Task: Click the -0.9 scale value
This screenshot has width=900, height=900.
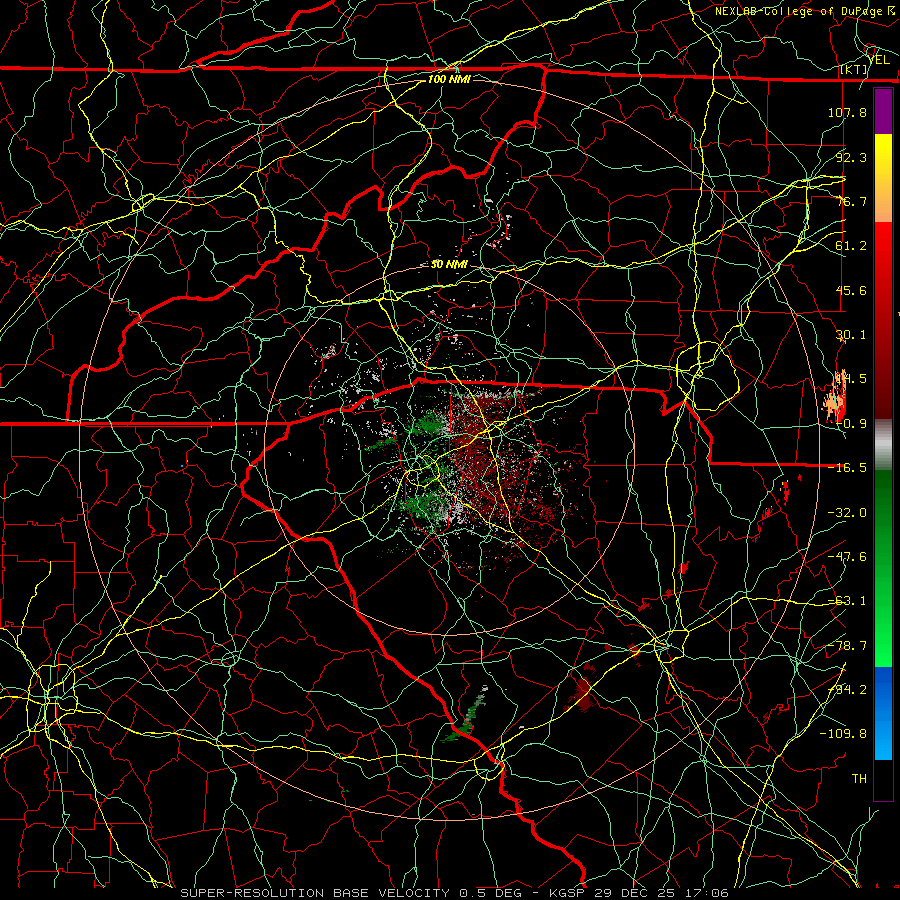Action: pyautogui.click(x=851, y=424)
